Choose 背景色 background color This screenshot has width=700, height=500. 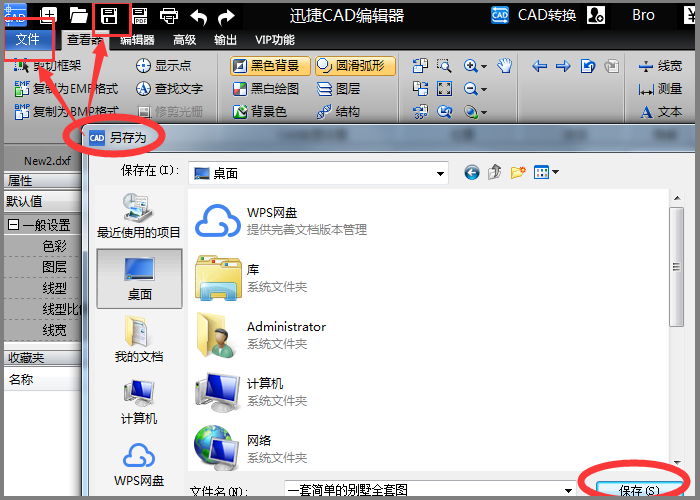click(x=260, y=112)
